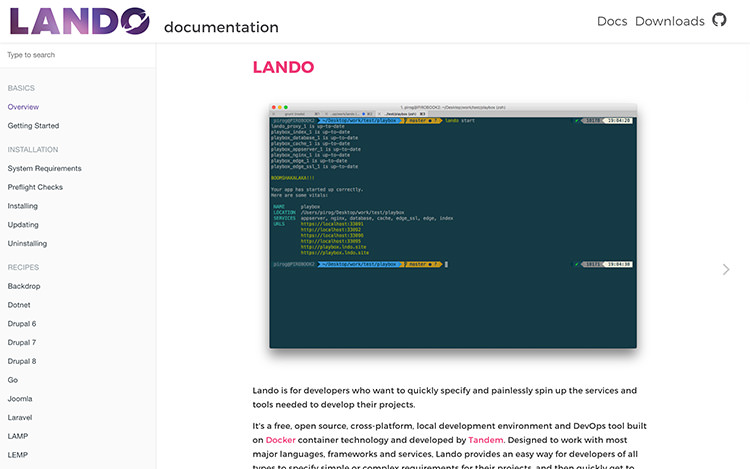Open the Uninstalling page
The image size is (750, 469).
tap(27, 243)
